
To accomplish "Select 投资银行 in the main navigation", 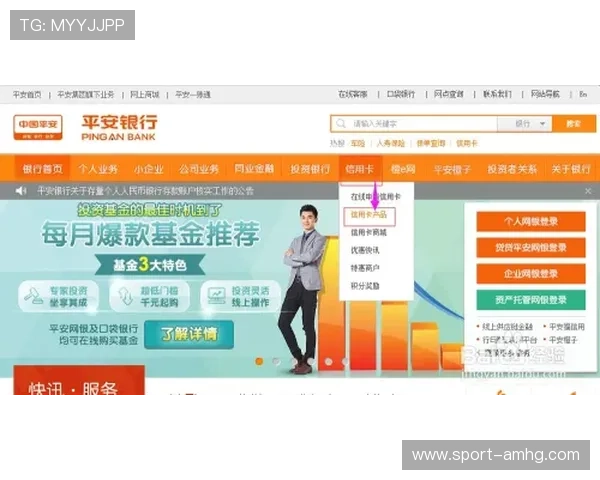I will pos(310,169).
